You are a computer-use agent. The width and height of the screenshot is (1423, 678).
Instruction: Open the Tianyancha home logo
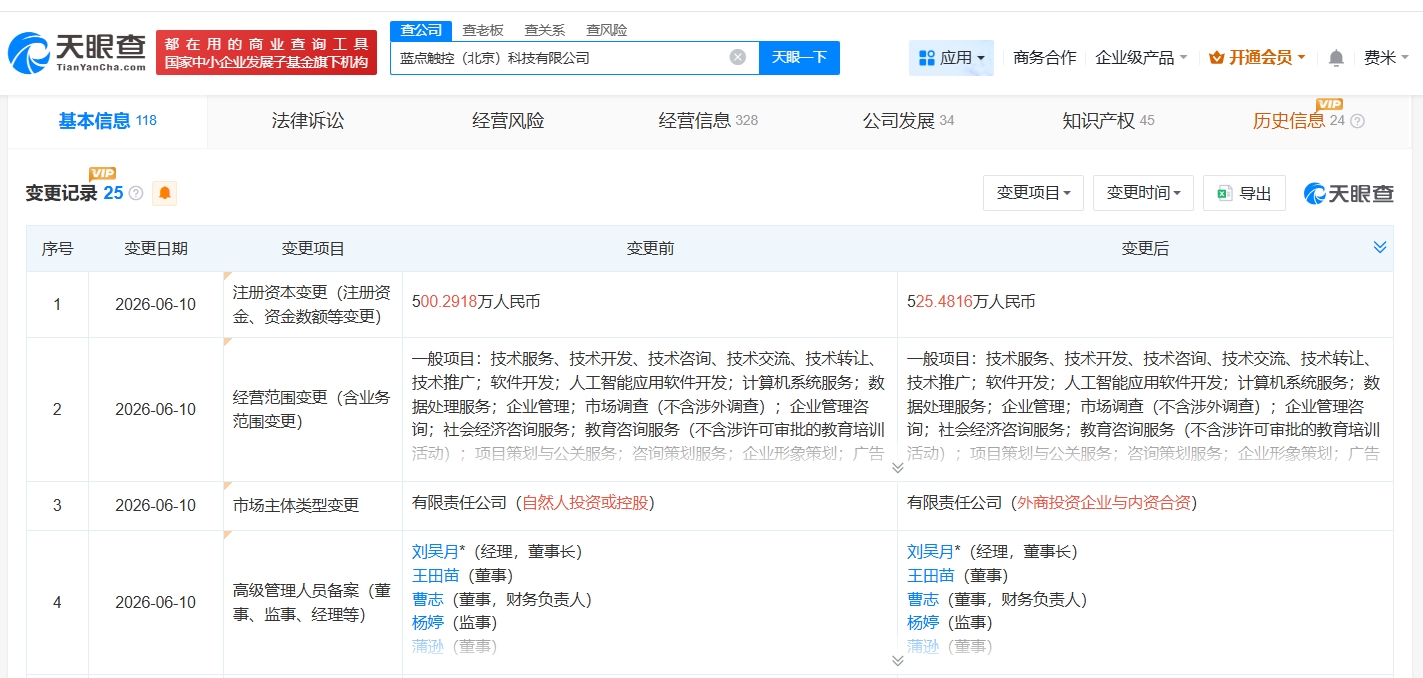(x=77, y=52)
